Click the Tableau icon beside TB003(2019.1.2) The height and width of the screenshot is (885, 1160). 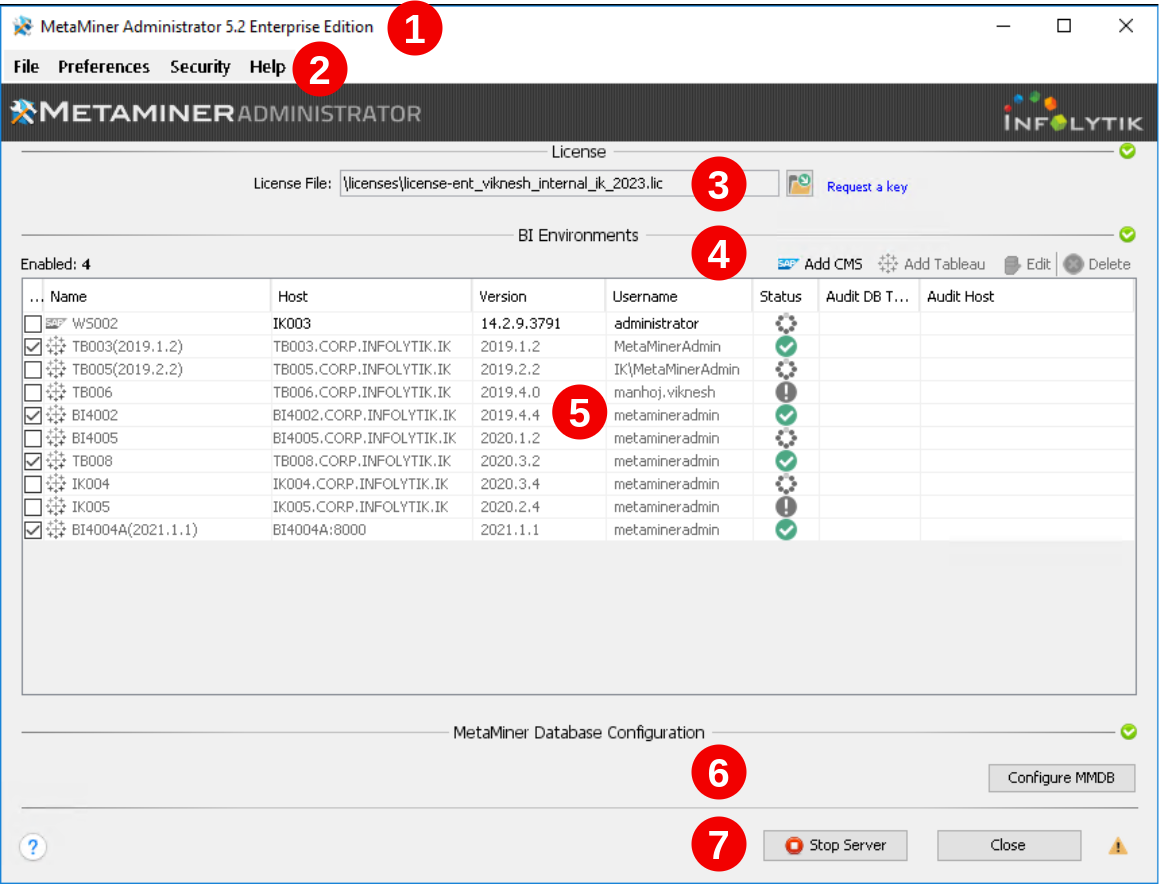click(x=56, y=346)
